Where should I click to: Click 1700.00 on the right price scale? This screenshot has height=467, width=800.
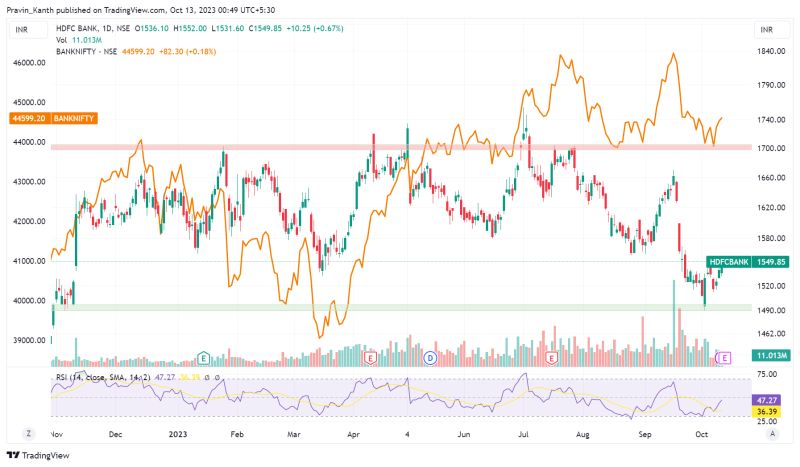click(771, 148)
